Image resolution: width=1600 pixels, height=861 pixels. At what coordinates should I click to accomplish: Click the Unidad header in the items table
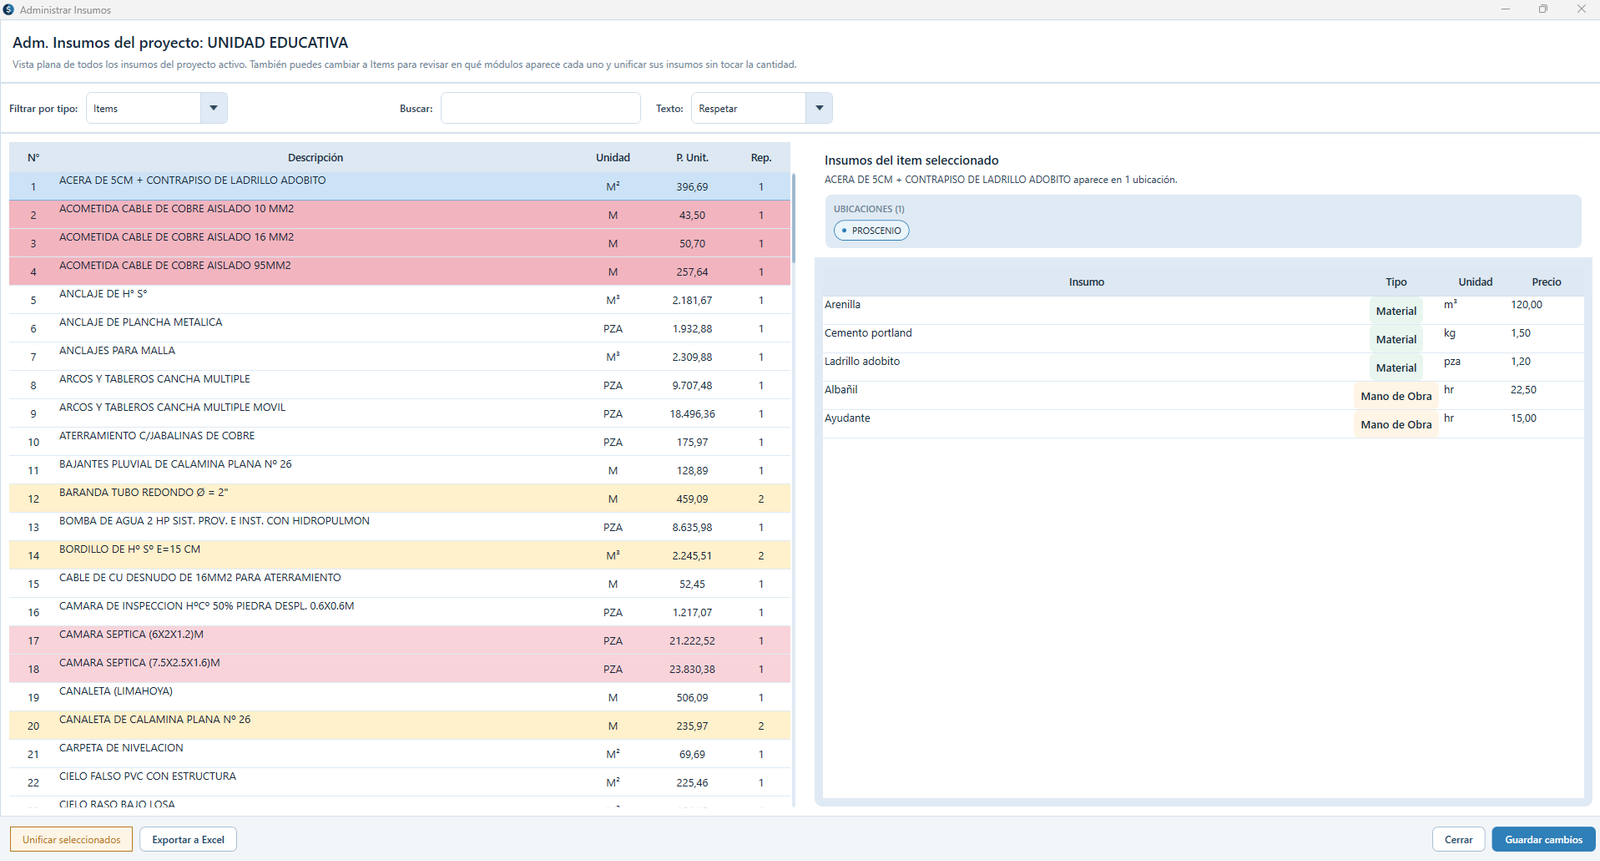point(613,157)
